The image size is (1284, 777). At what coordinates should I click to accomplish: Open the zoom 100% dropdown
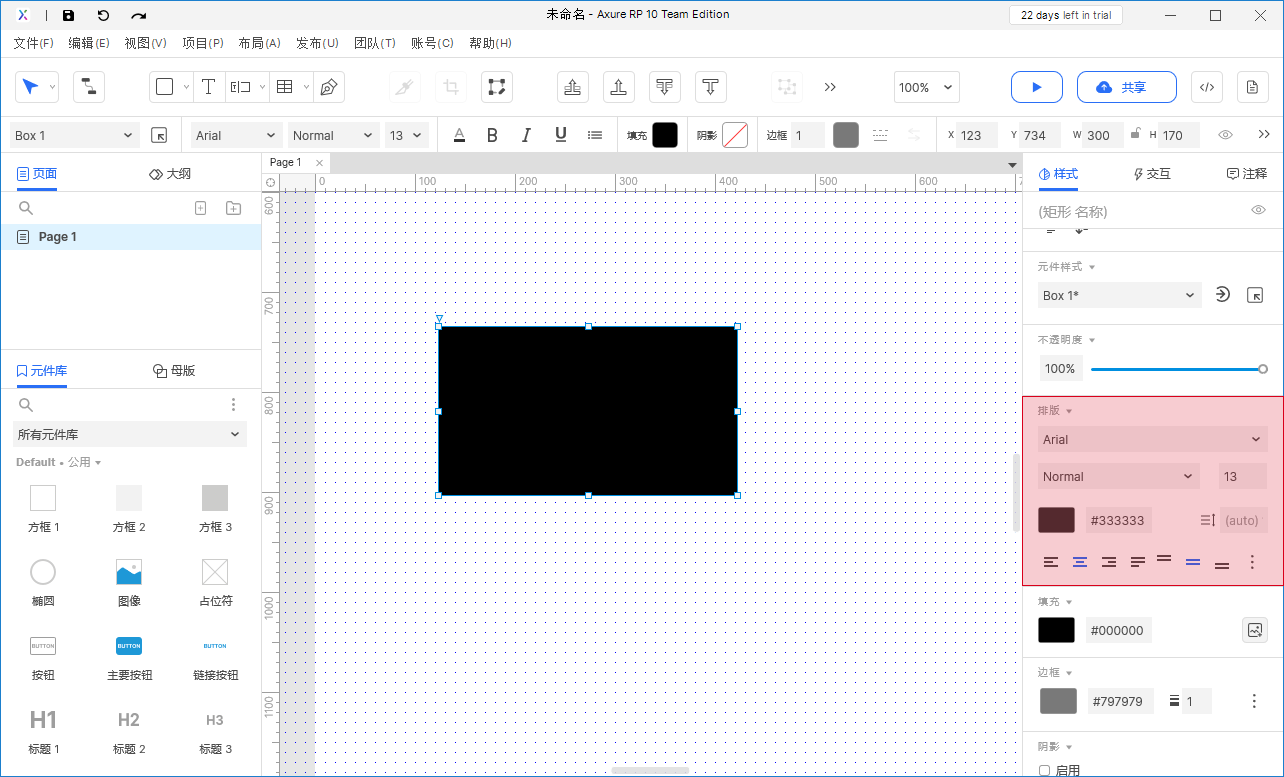point(926,87)
